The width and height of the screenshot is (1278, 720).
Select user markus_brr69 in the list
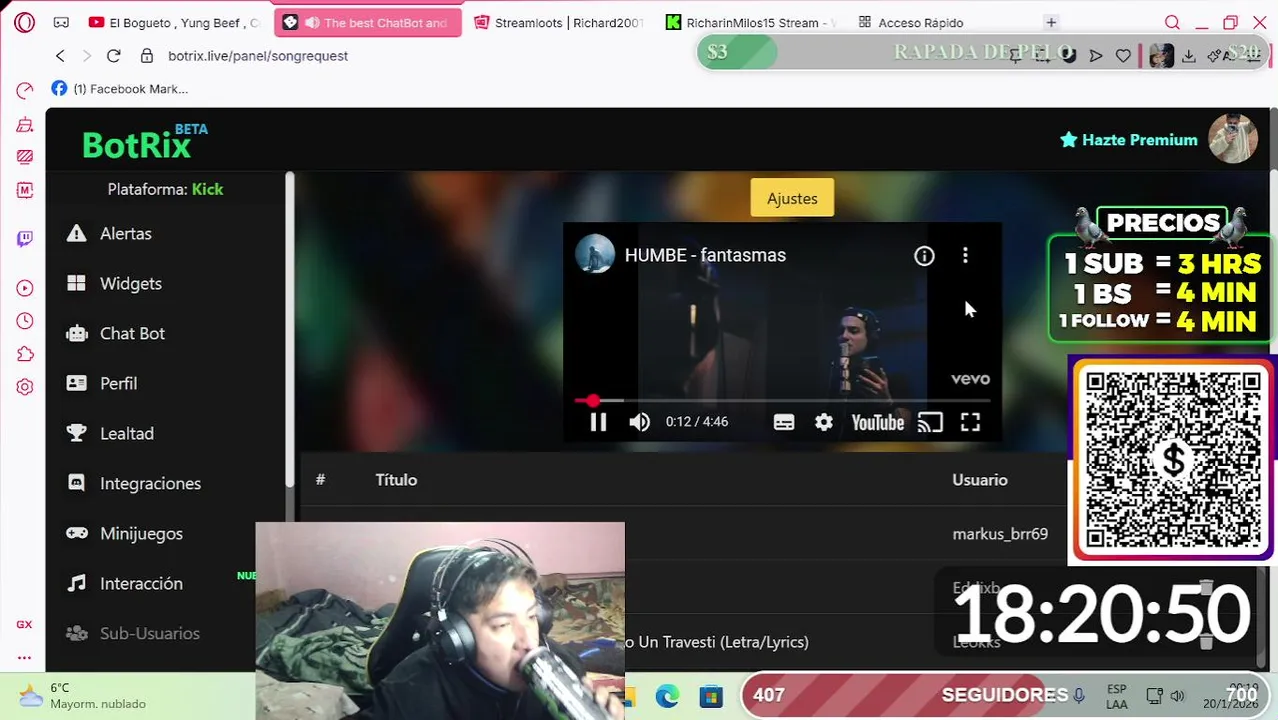pyautogui.click(x=1000, y=534)
